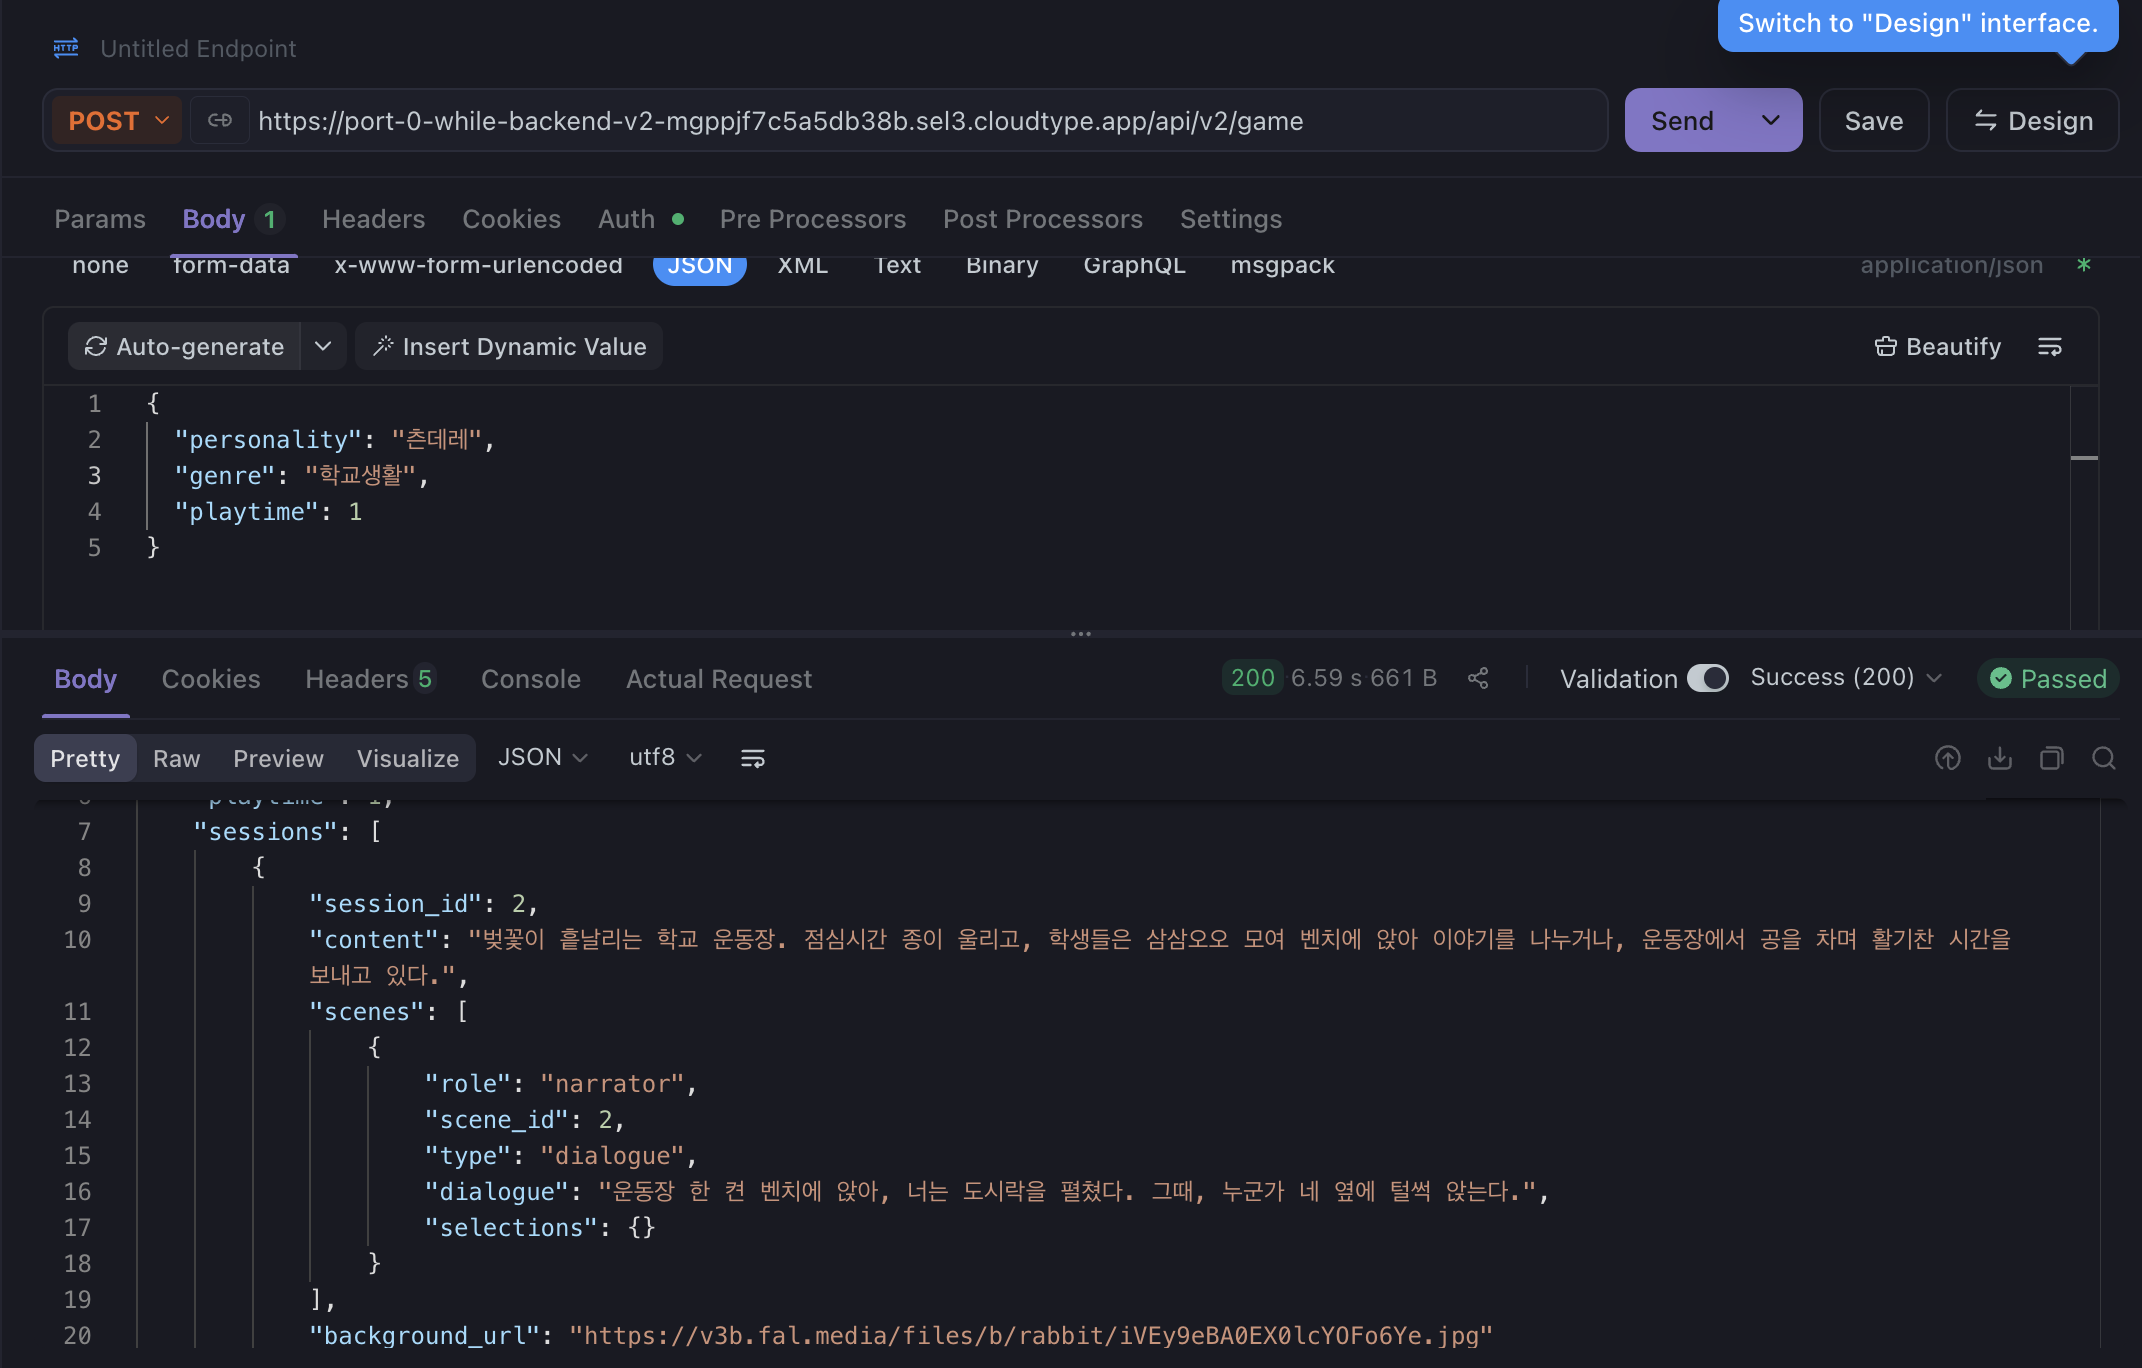Screen dimensions: 2142x1368
Task: Click the word wrap icon in response toolbar
Action: pyautogui.click(x=752, y=759)
